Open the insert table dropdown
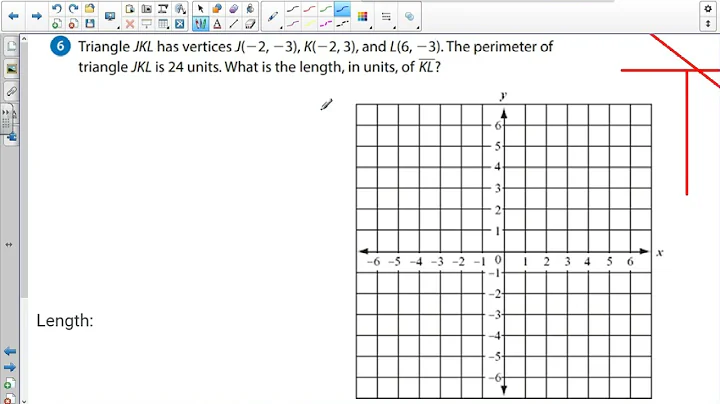Image resolution: width=720 pixels, height=404 pixels. (x=163, y=23)
